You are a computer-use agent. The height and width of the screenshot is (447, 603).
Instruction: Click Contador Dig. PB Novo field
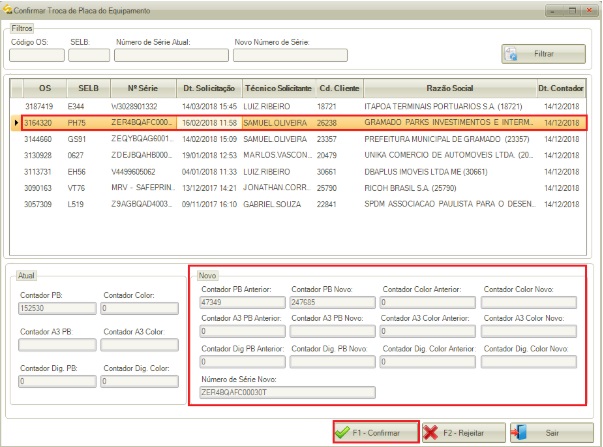(332, 362)
